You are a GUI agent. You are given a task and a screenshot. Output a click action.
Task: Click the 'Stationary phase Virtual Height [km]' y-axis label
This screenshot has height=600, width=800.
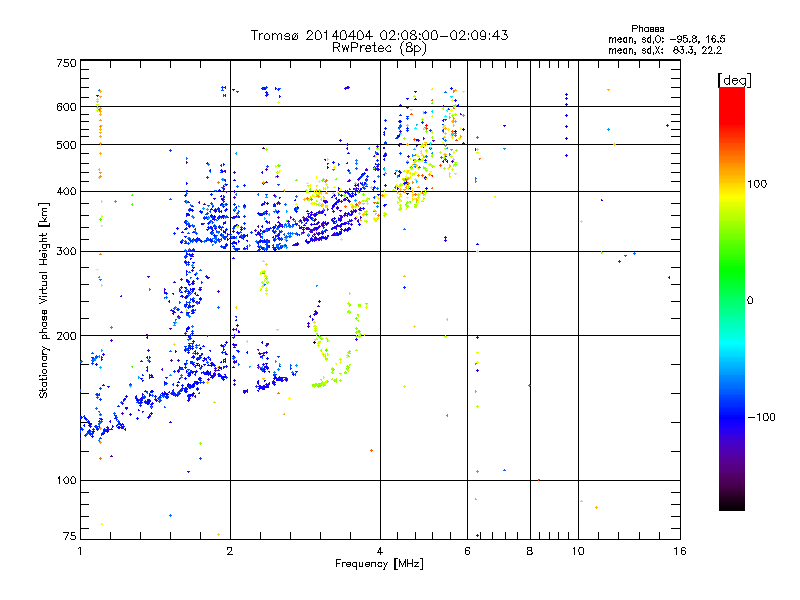[x=44, y=300]
